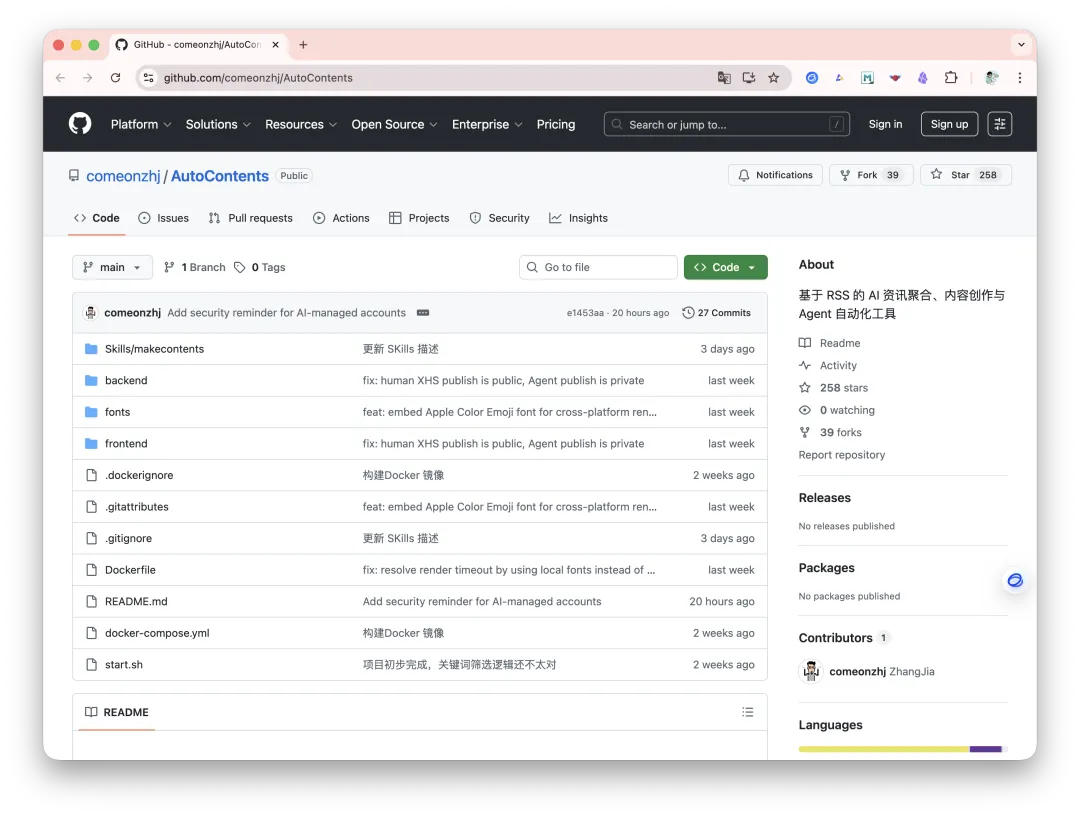Switch to the Actions tab

(x=341, y=218)
